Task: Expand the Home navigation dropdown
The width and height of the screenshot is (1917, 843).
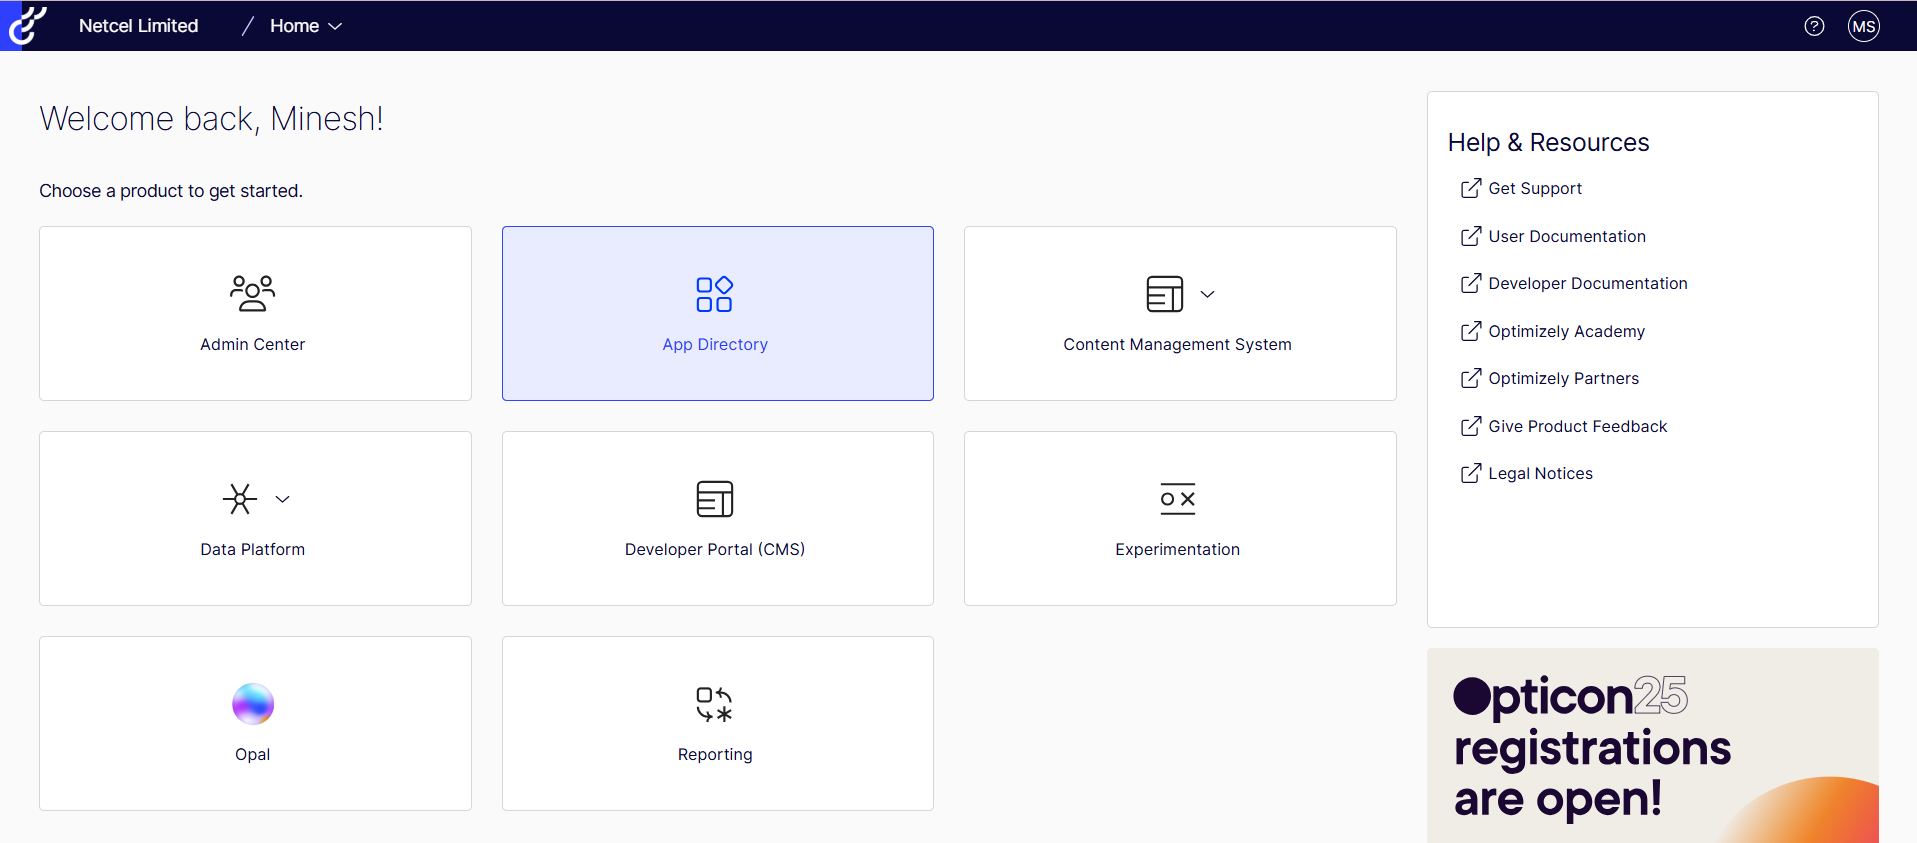Action: coord(306,26)
